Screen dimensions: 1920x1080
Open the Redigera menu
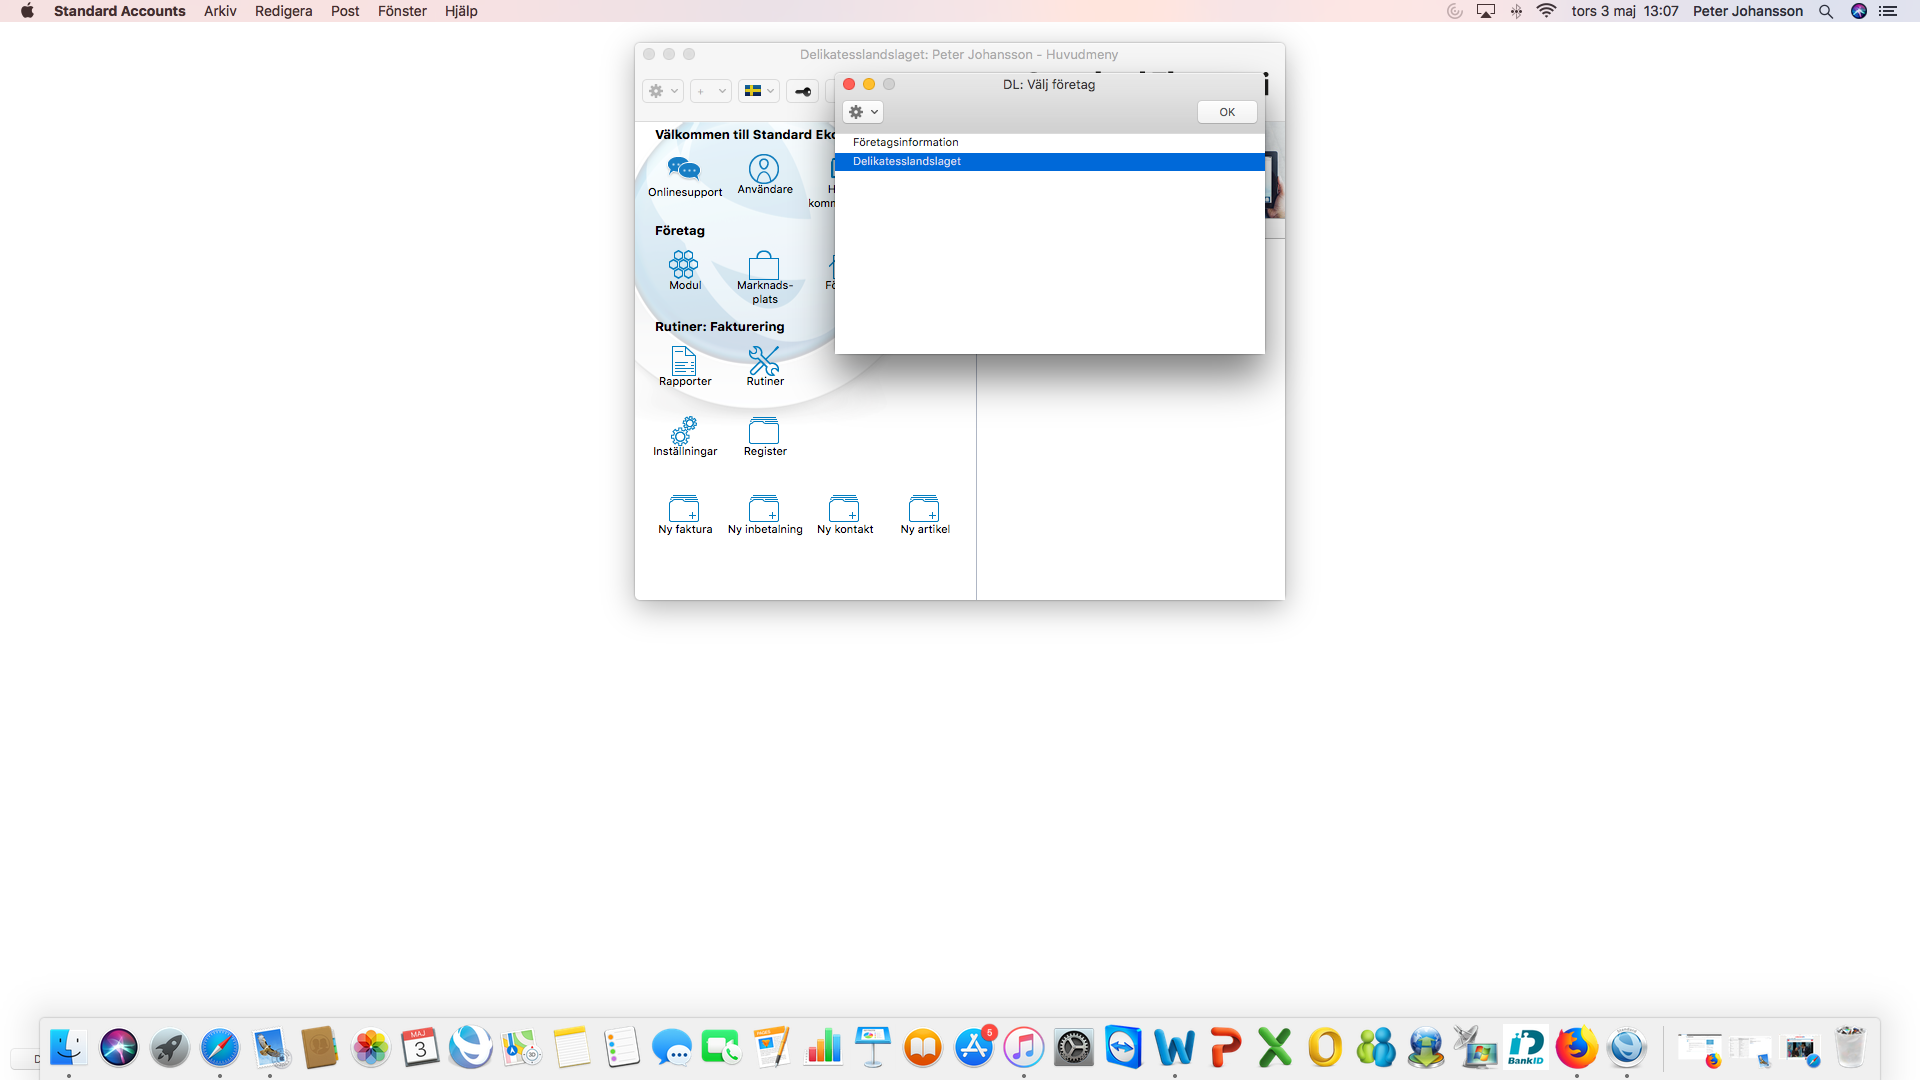point(283,11)
